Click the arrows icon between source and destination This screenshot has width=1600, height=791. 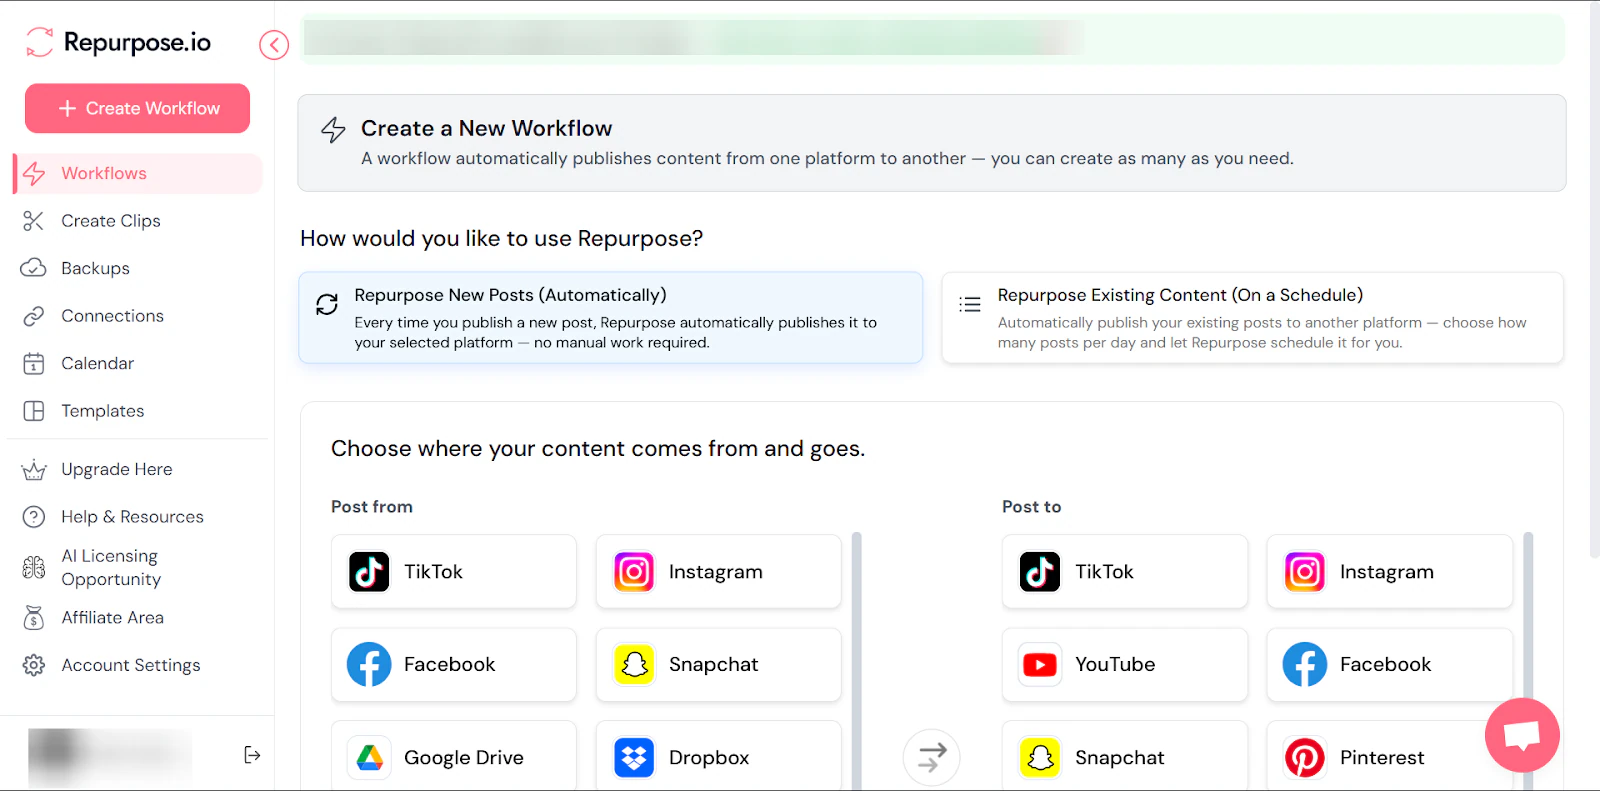point(932,757)
